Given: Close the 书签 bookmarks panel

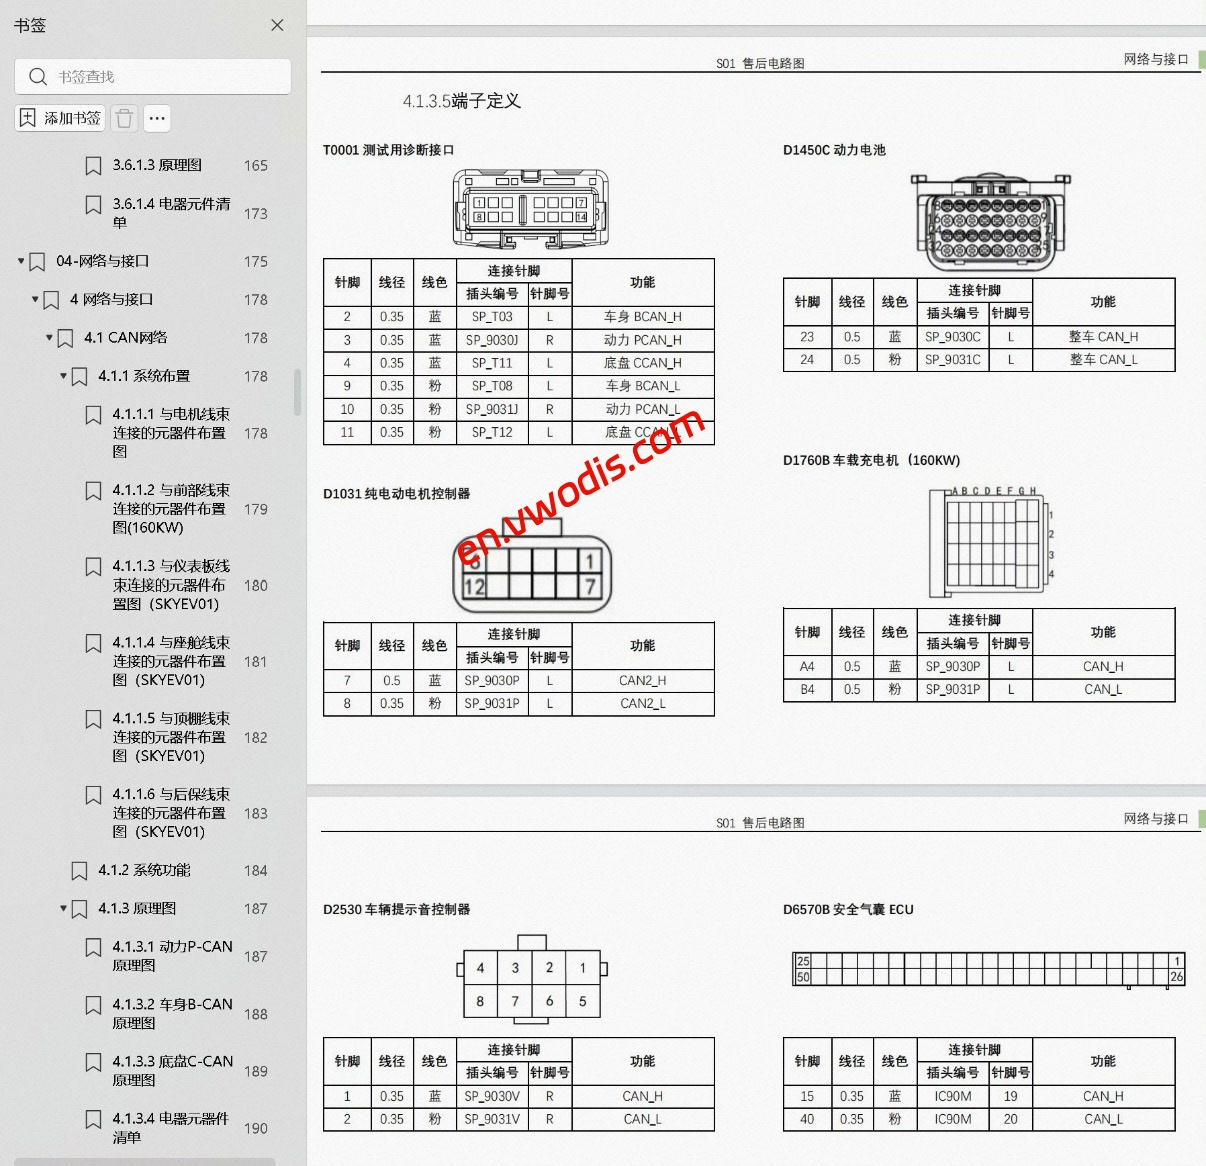Looking at the screenshot, I should pos(277,25).
